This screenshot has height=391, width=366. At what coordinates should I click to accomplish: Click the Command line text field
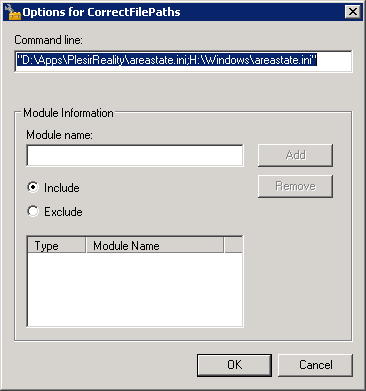183,61
